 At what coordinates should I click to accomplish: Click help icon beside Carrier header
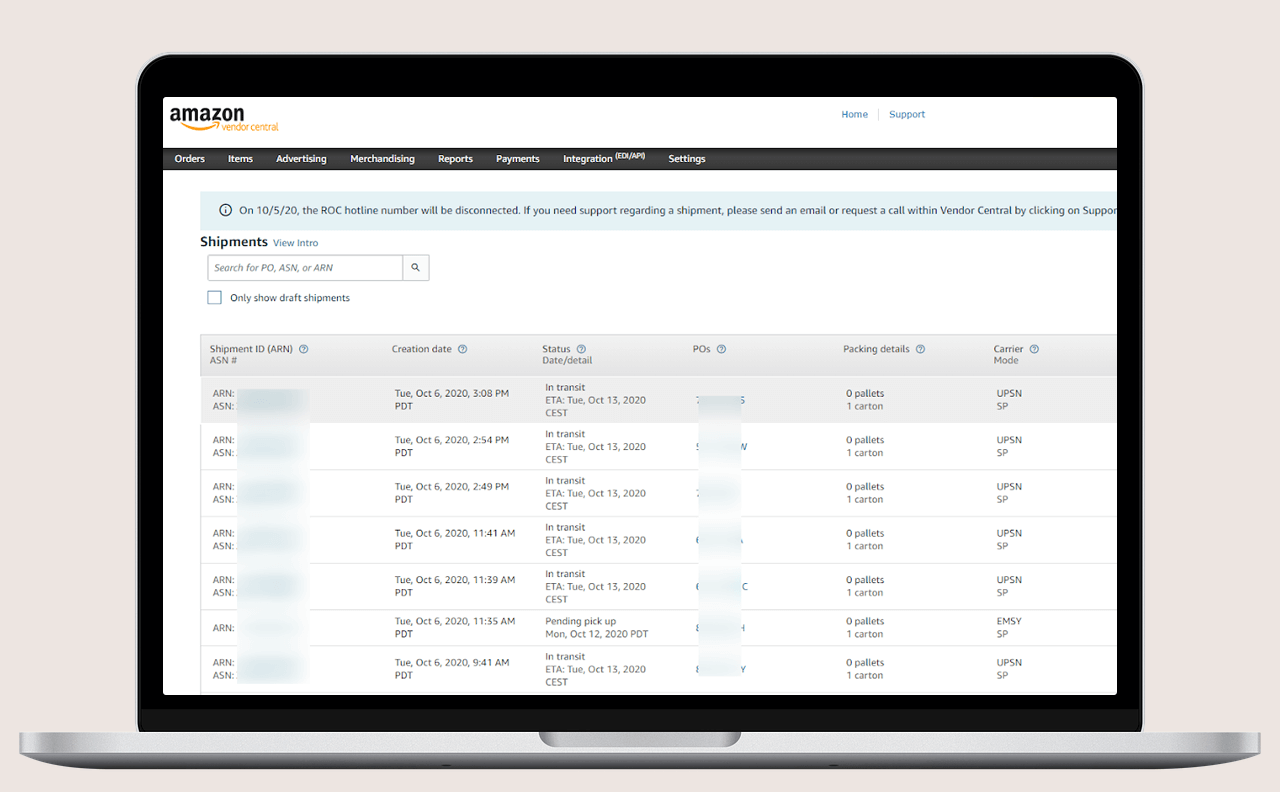[1034, 349]
